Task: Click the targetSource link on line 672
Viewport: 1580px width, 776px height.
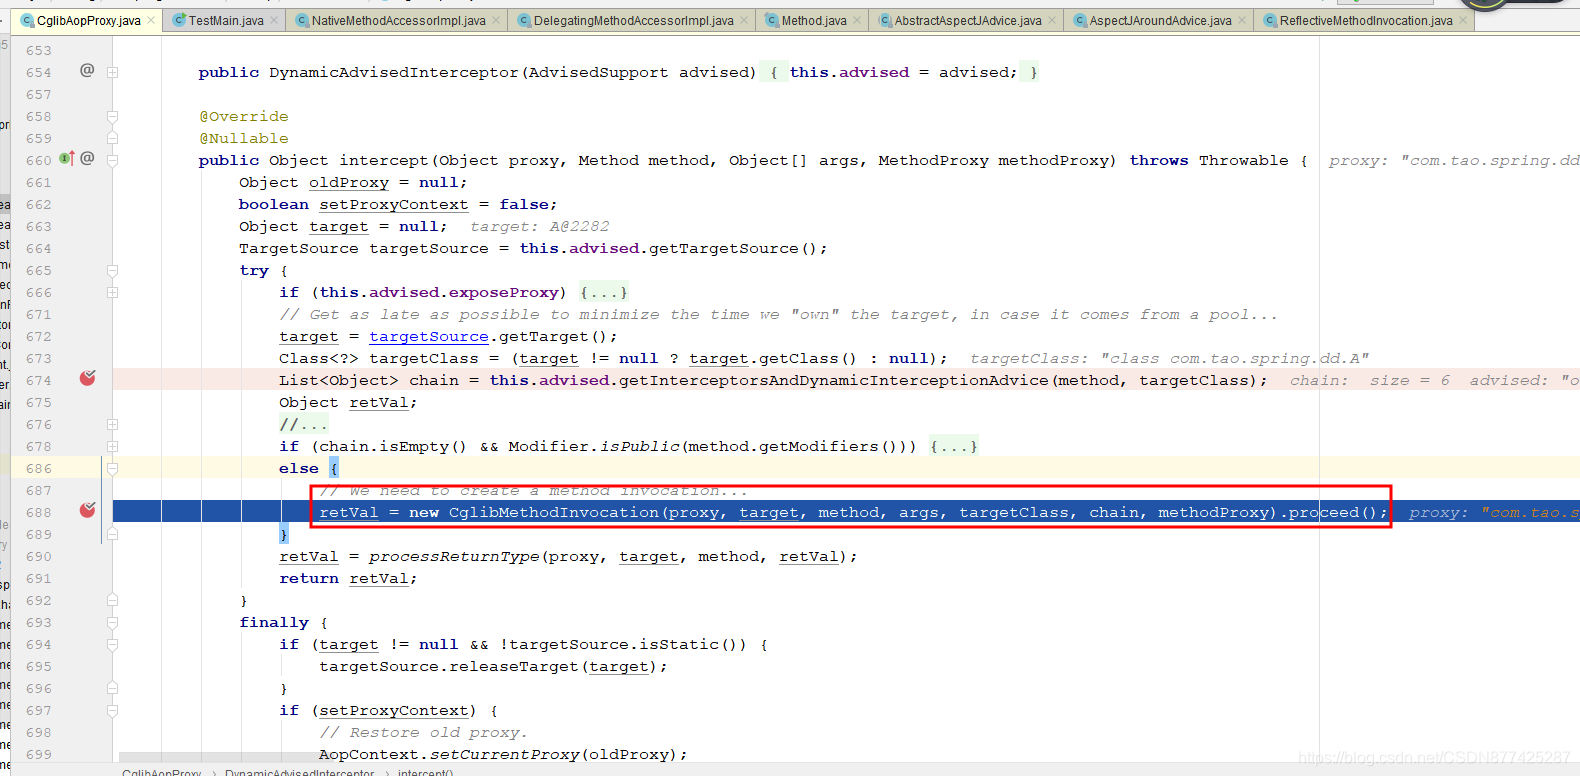Action: pyautogui.click(x=429, y=336)
